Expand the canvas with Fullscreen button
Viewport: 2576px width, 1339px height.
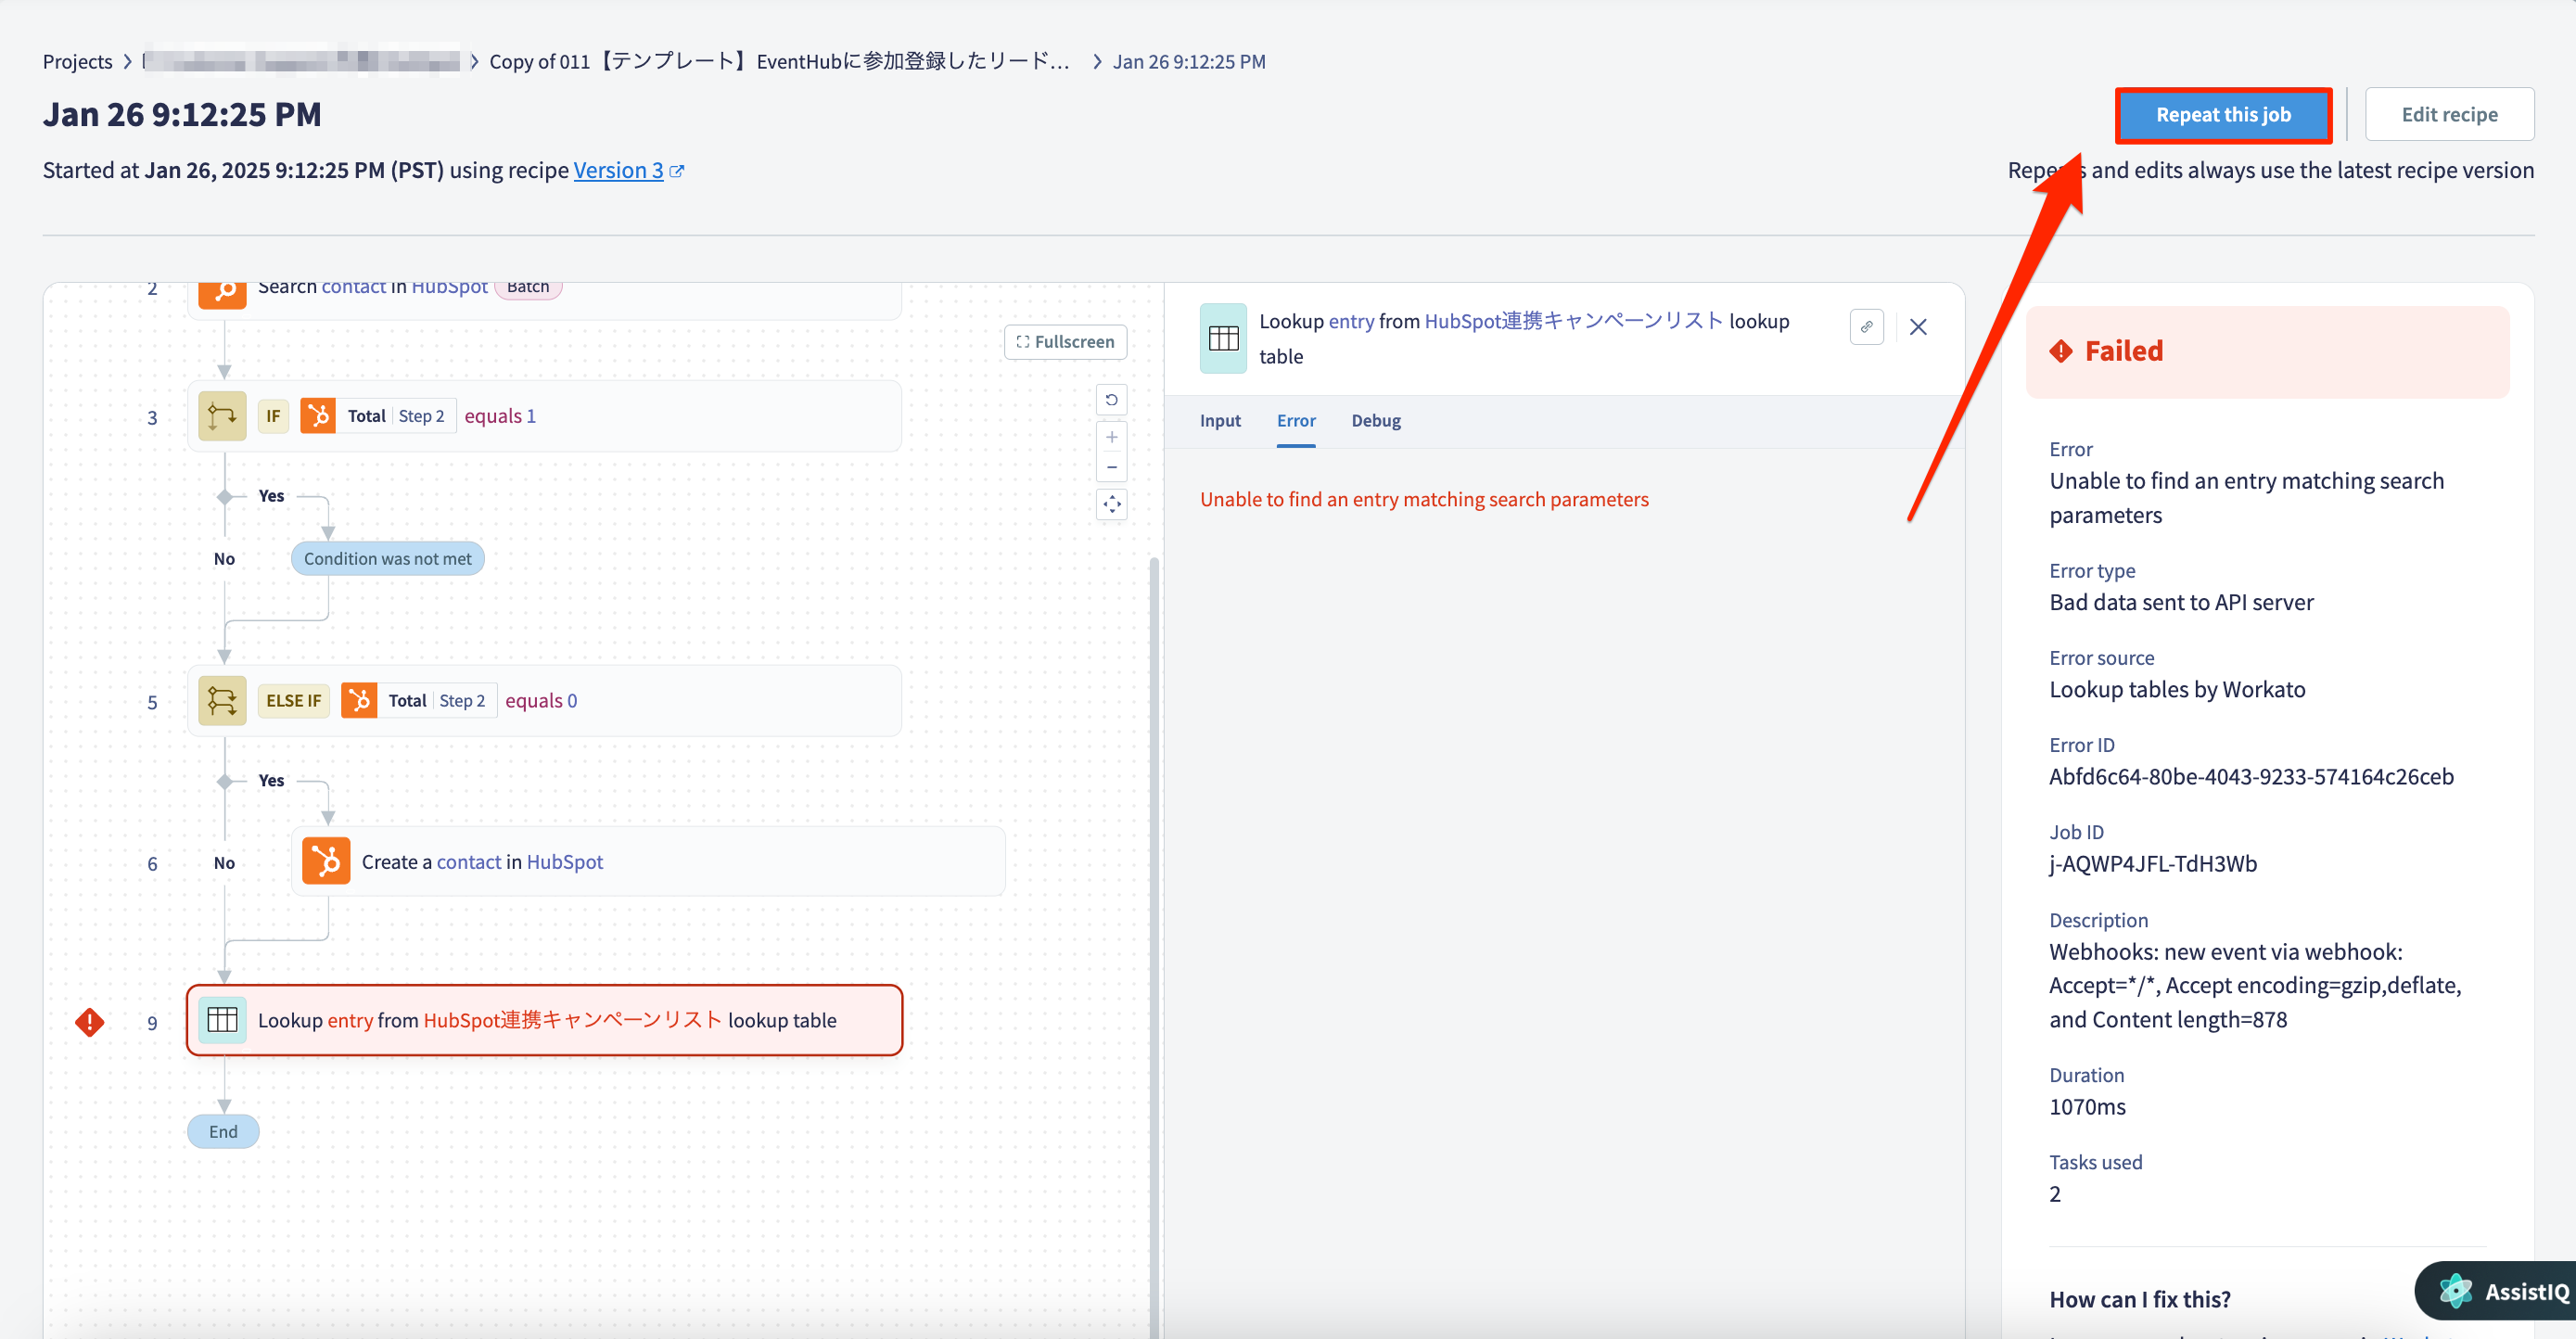pos(1065,342)
